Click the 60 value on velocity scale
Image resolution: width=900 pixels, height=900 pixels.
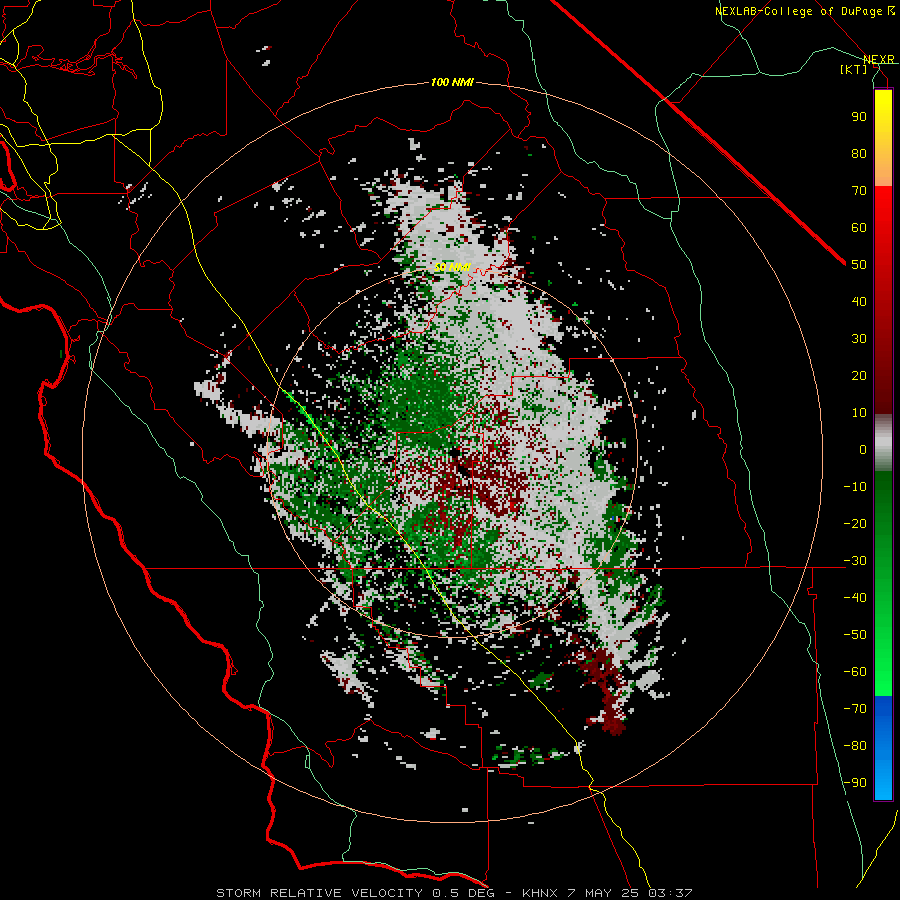click(x=859, y=228)
